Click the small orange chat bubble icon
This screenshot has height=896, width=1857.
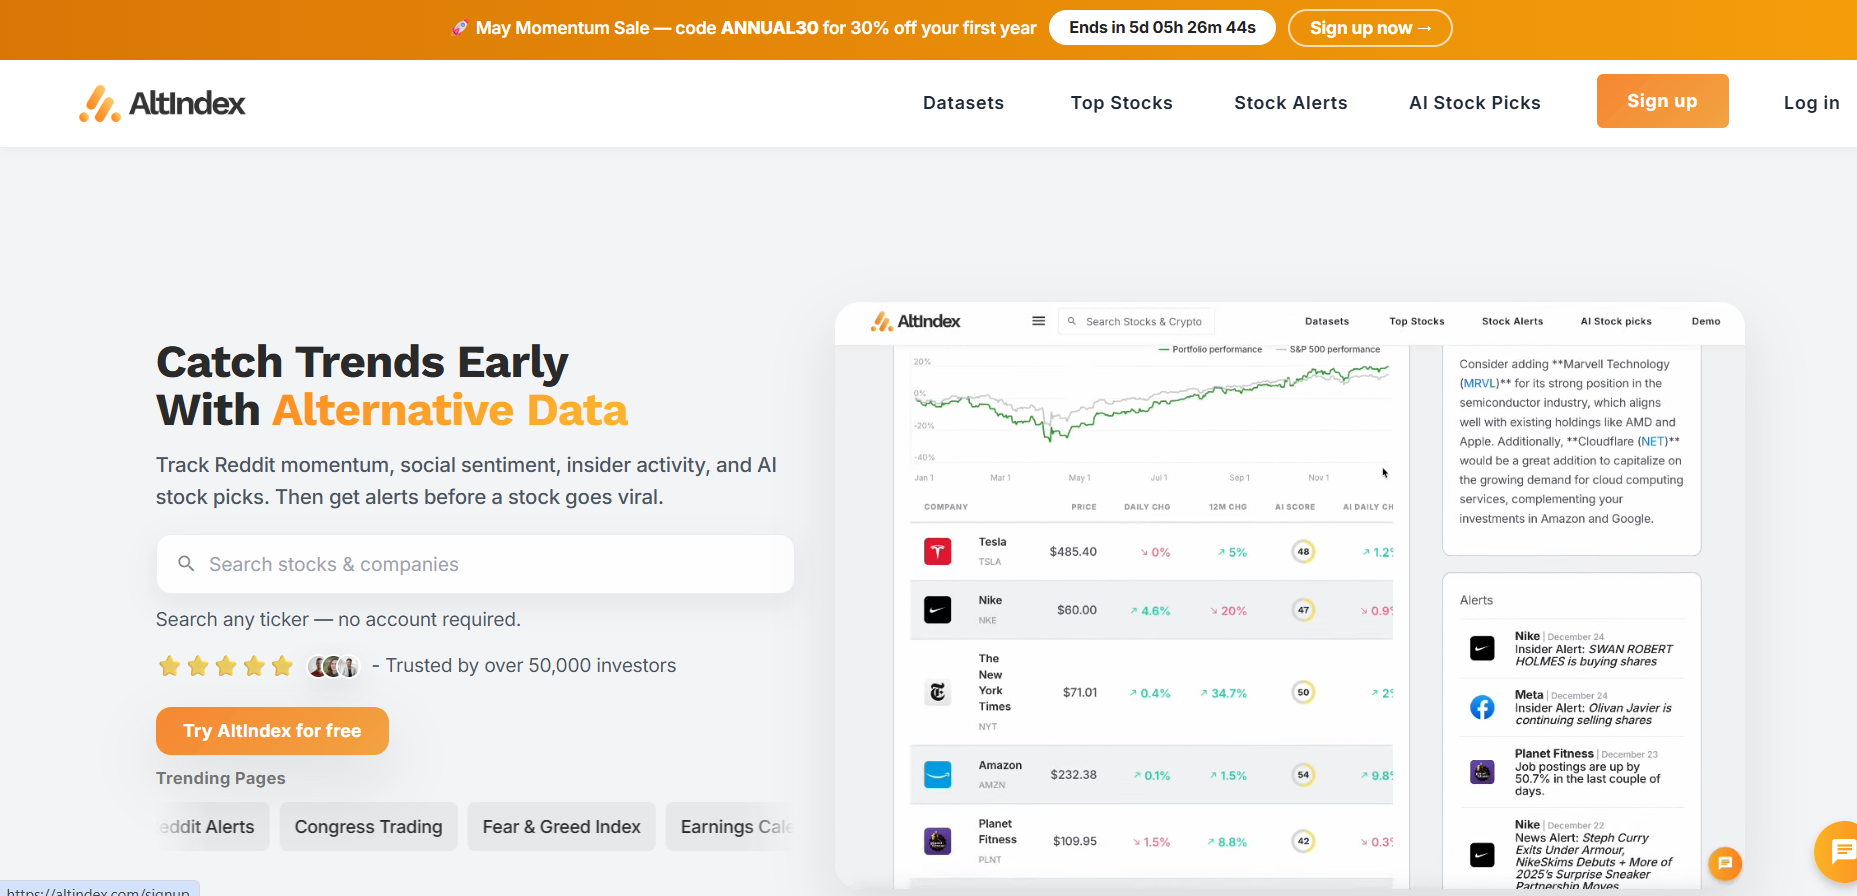1725,863
